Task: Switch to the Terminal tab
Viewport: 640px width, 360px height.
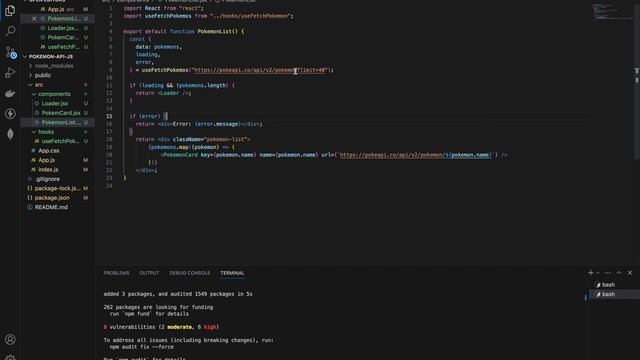Action: point(232,273)
